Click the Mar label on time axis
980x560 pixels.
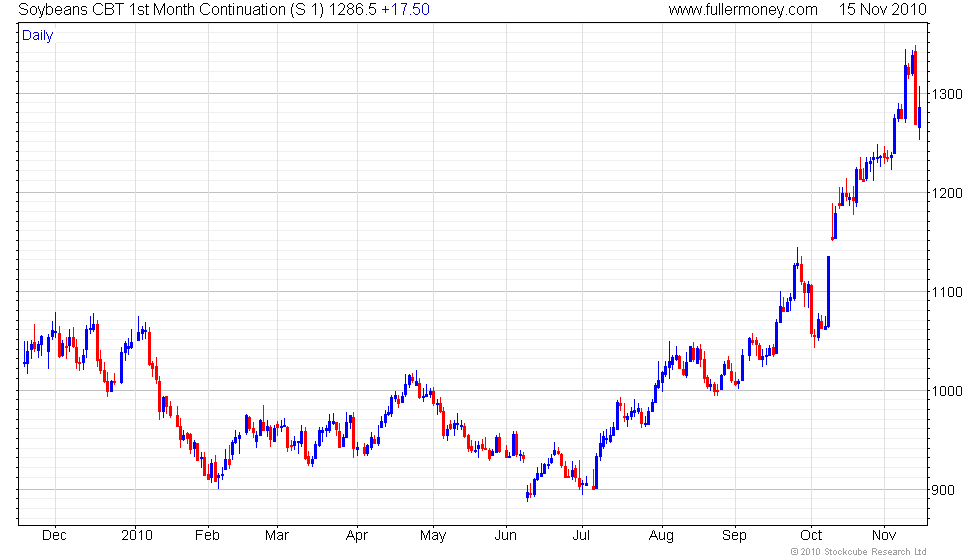277,536
